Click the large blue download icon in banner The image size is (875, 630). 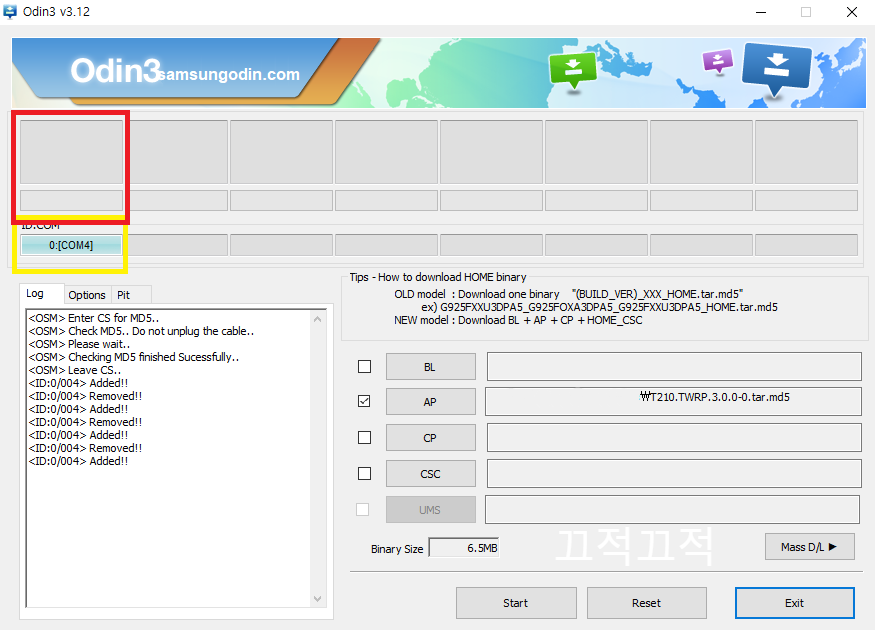tap(776, 69)
